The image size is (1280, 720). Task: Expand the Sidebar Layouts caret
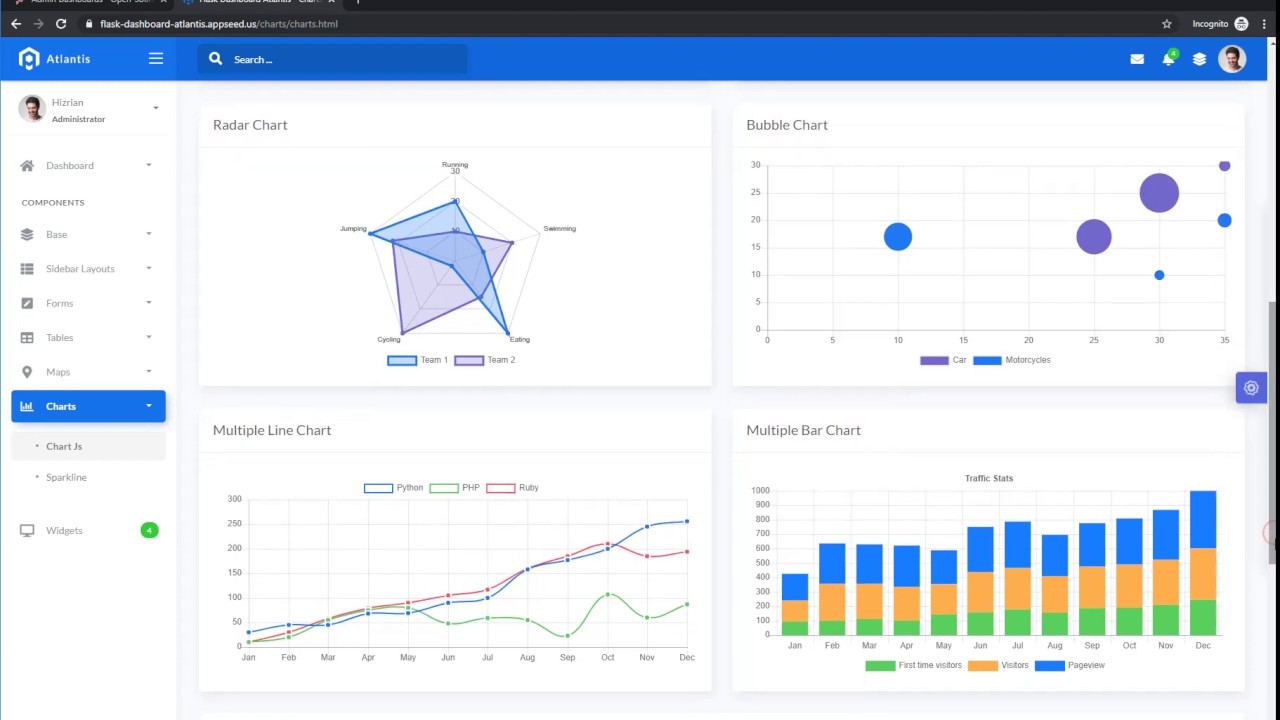tap(149, 268)
